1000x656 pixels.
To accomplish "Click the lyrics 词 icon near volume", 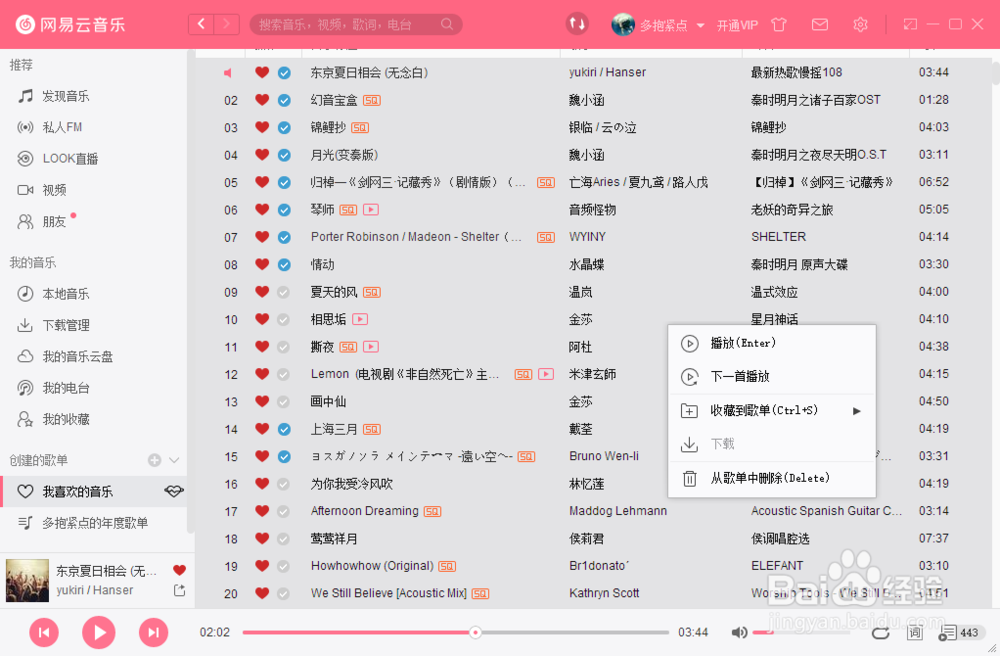I will tap(914, 632).
